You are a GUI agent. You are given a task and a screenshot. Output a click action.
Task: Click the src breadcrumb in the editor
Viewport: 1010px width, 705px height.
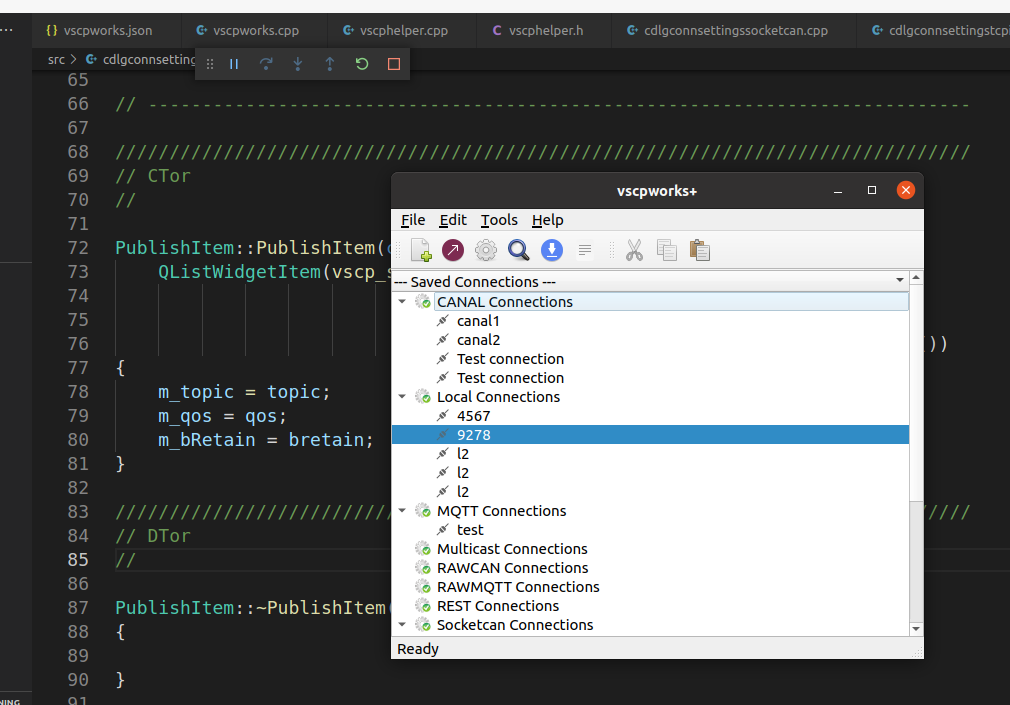click(56, 59)
